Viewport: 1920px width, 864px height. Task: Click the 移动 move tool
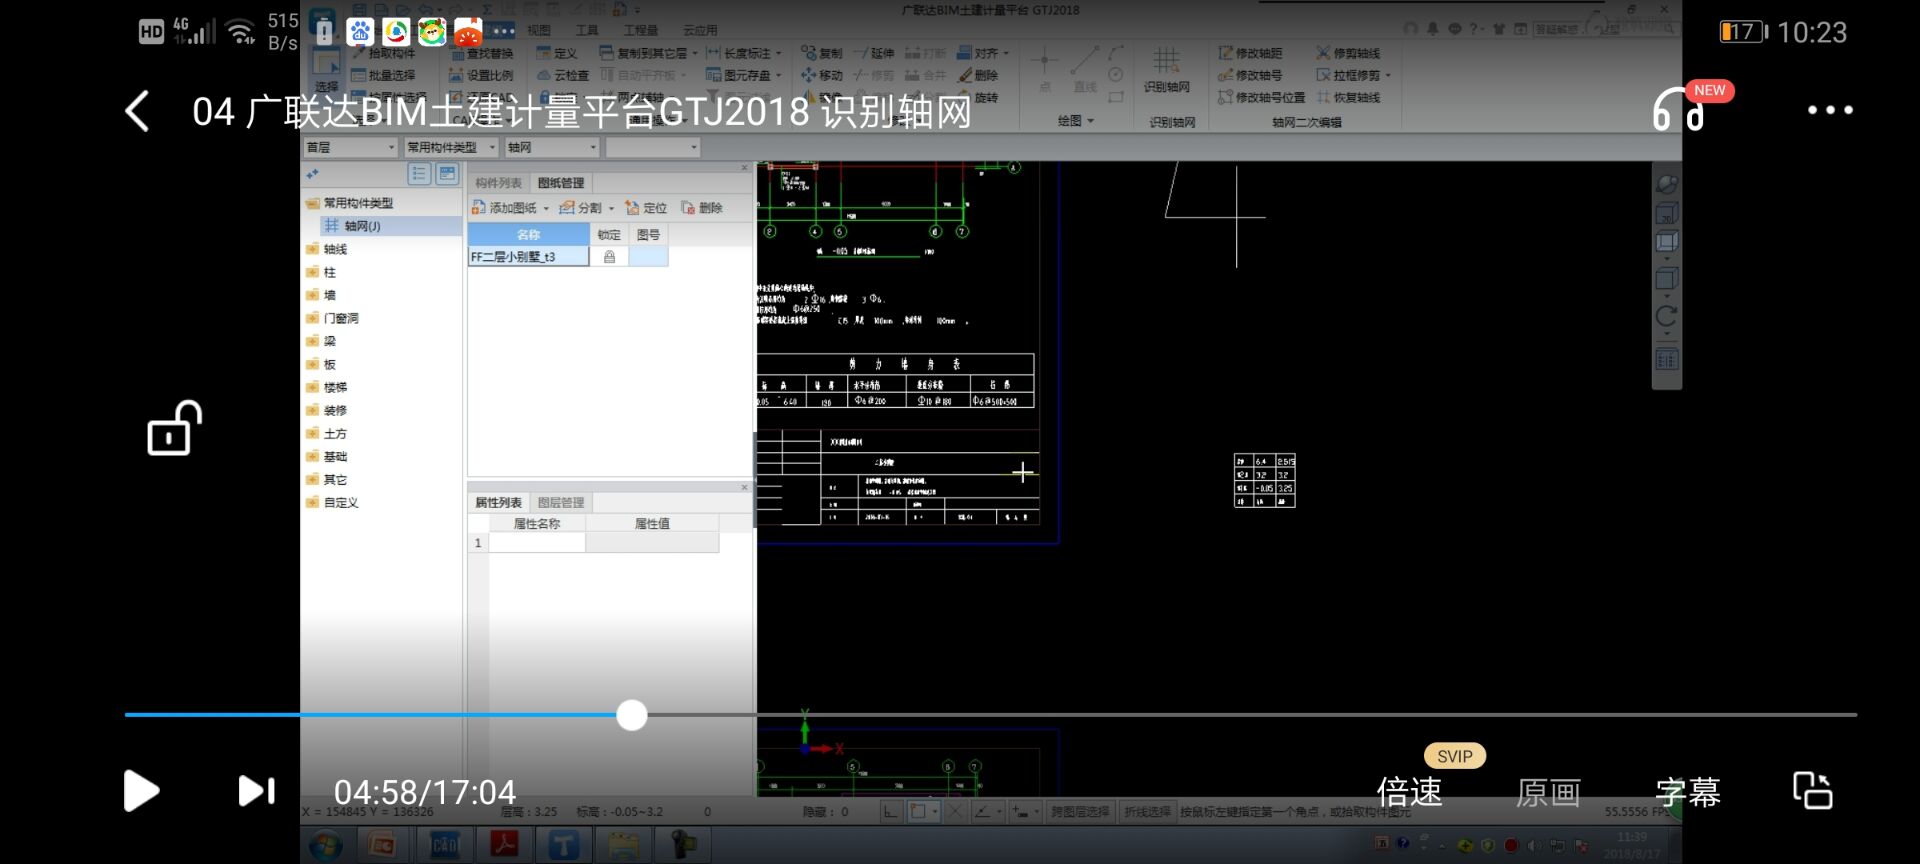coord(821,75)
